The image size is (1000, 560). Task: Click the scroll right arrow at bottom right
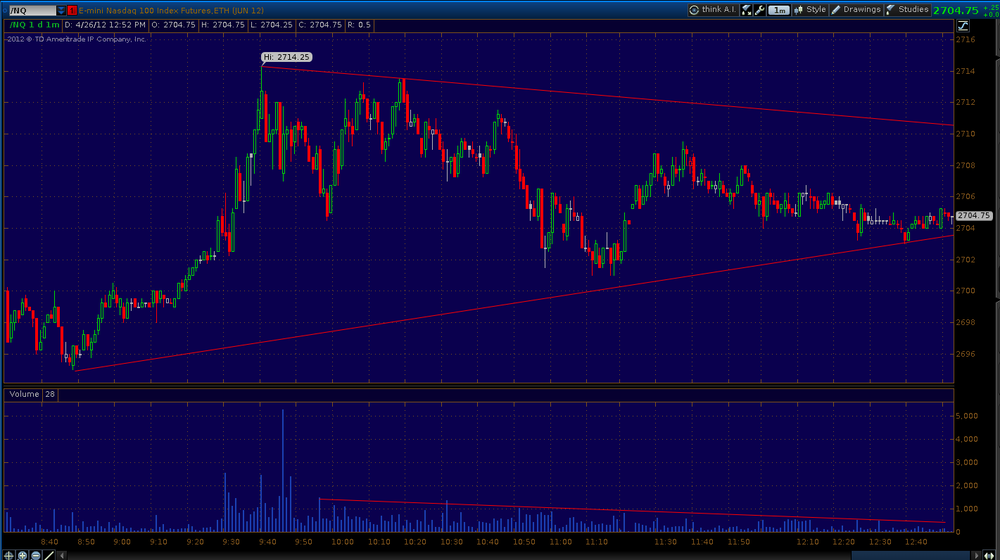[x=976, y=556]
